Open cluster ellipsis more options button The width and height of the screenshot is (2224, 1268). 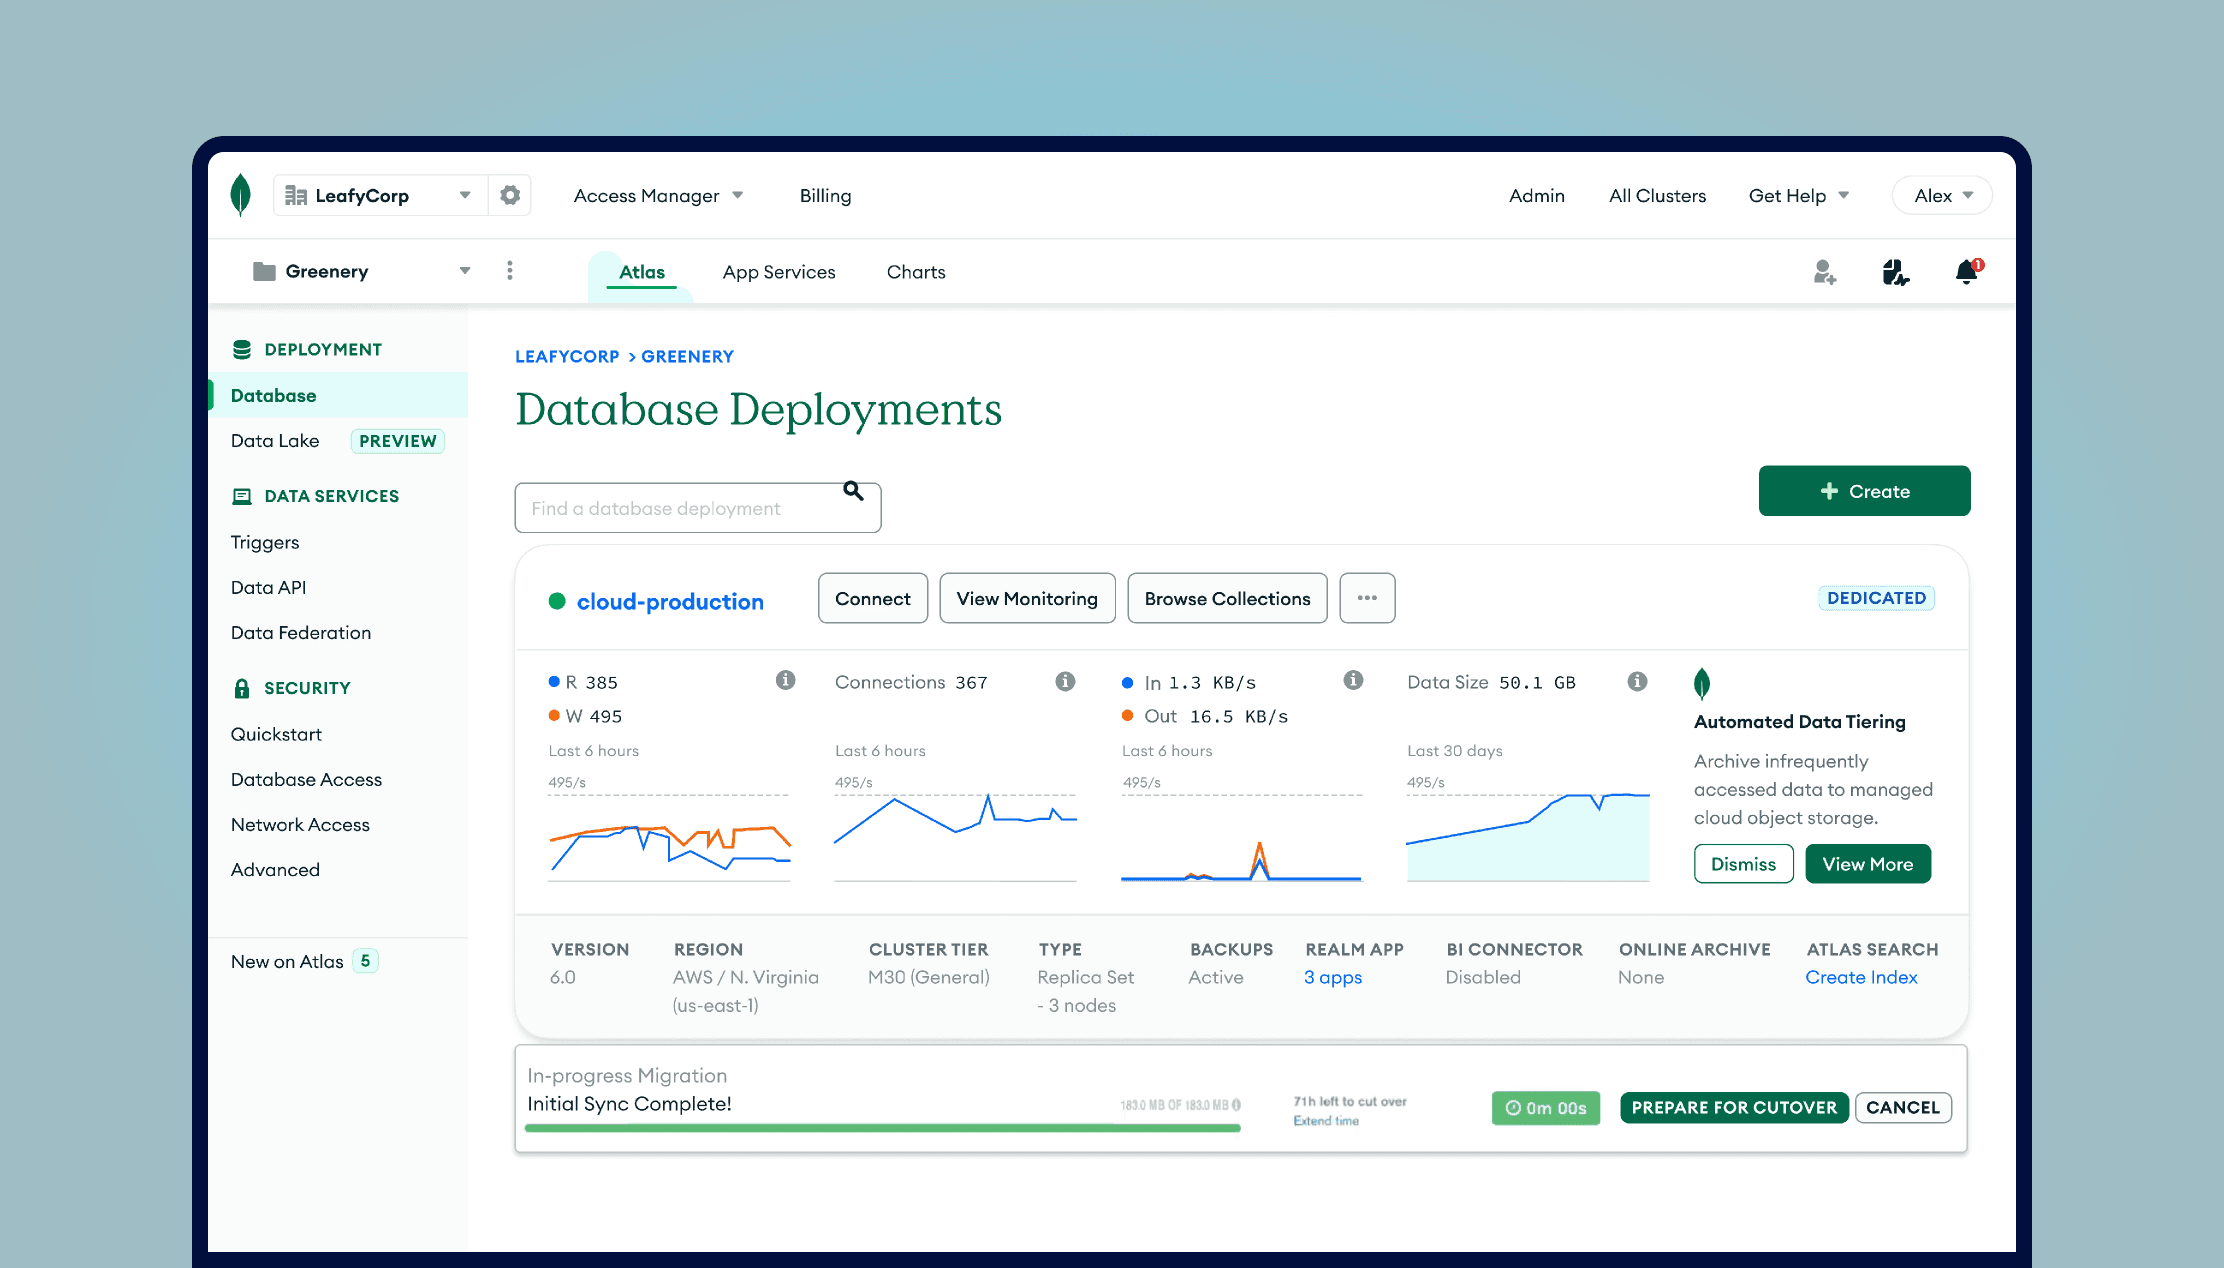pyautogui.click(x=1367, y=598)
